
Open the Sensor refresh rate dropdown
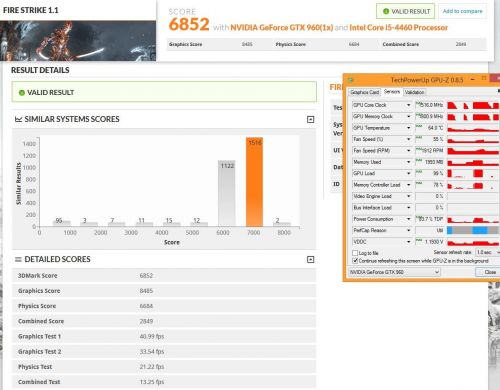tap(488, 252)
